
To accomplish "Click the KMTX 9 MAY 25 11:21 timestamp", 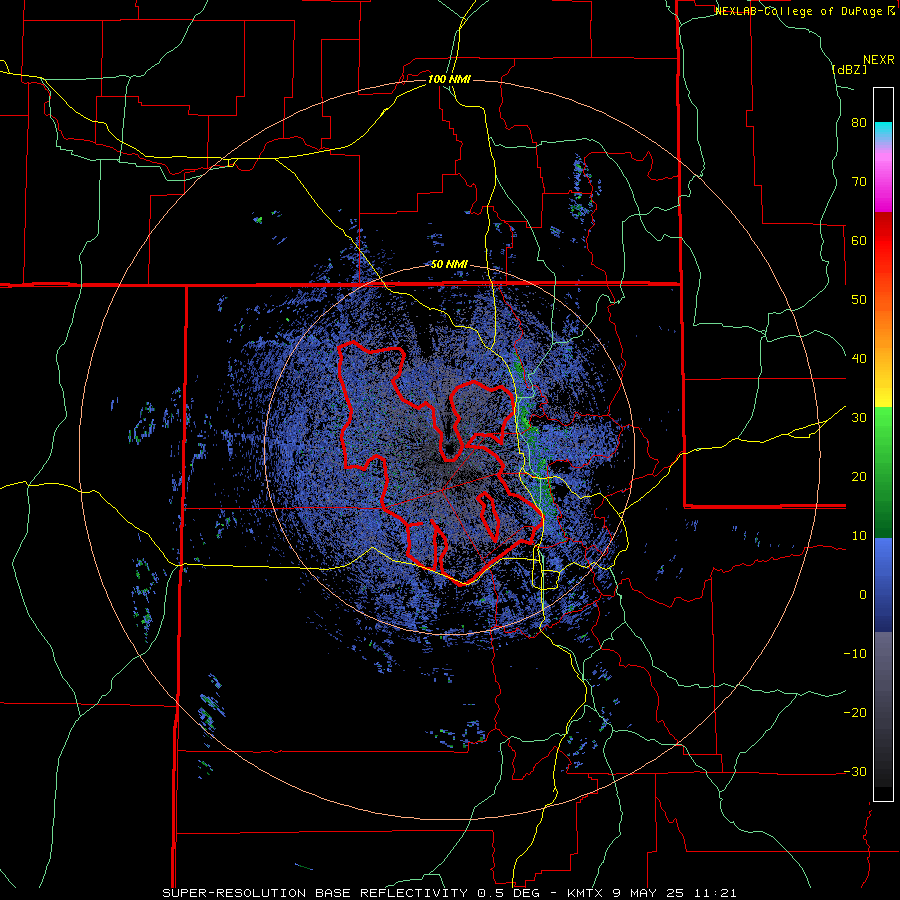I will (651, 893).
